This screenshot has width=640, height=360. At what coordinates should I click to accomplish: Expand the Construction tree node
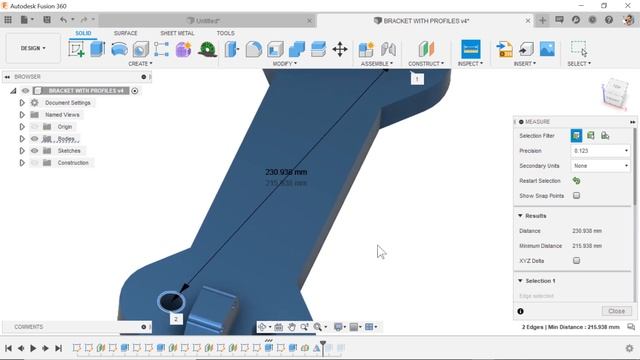click(x=22, y=163)
